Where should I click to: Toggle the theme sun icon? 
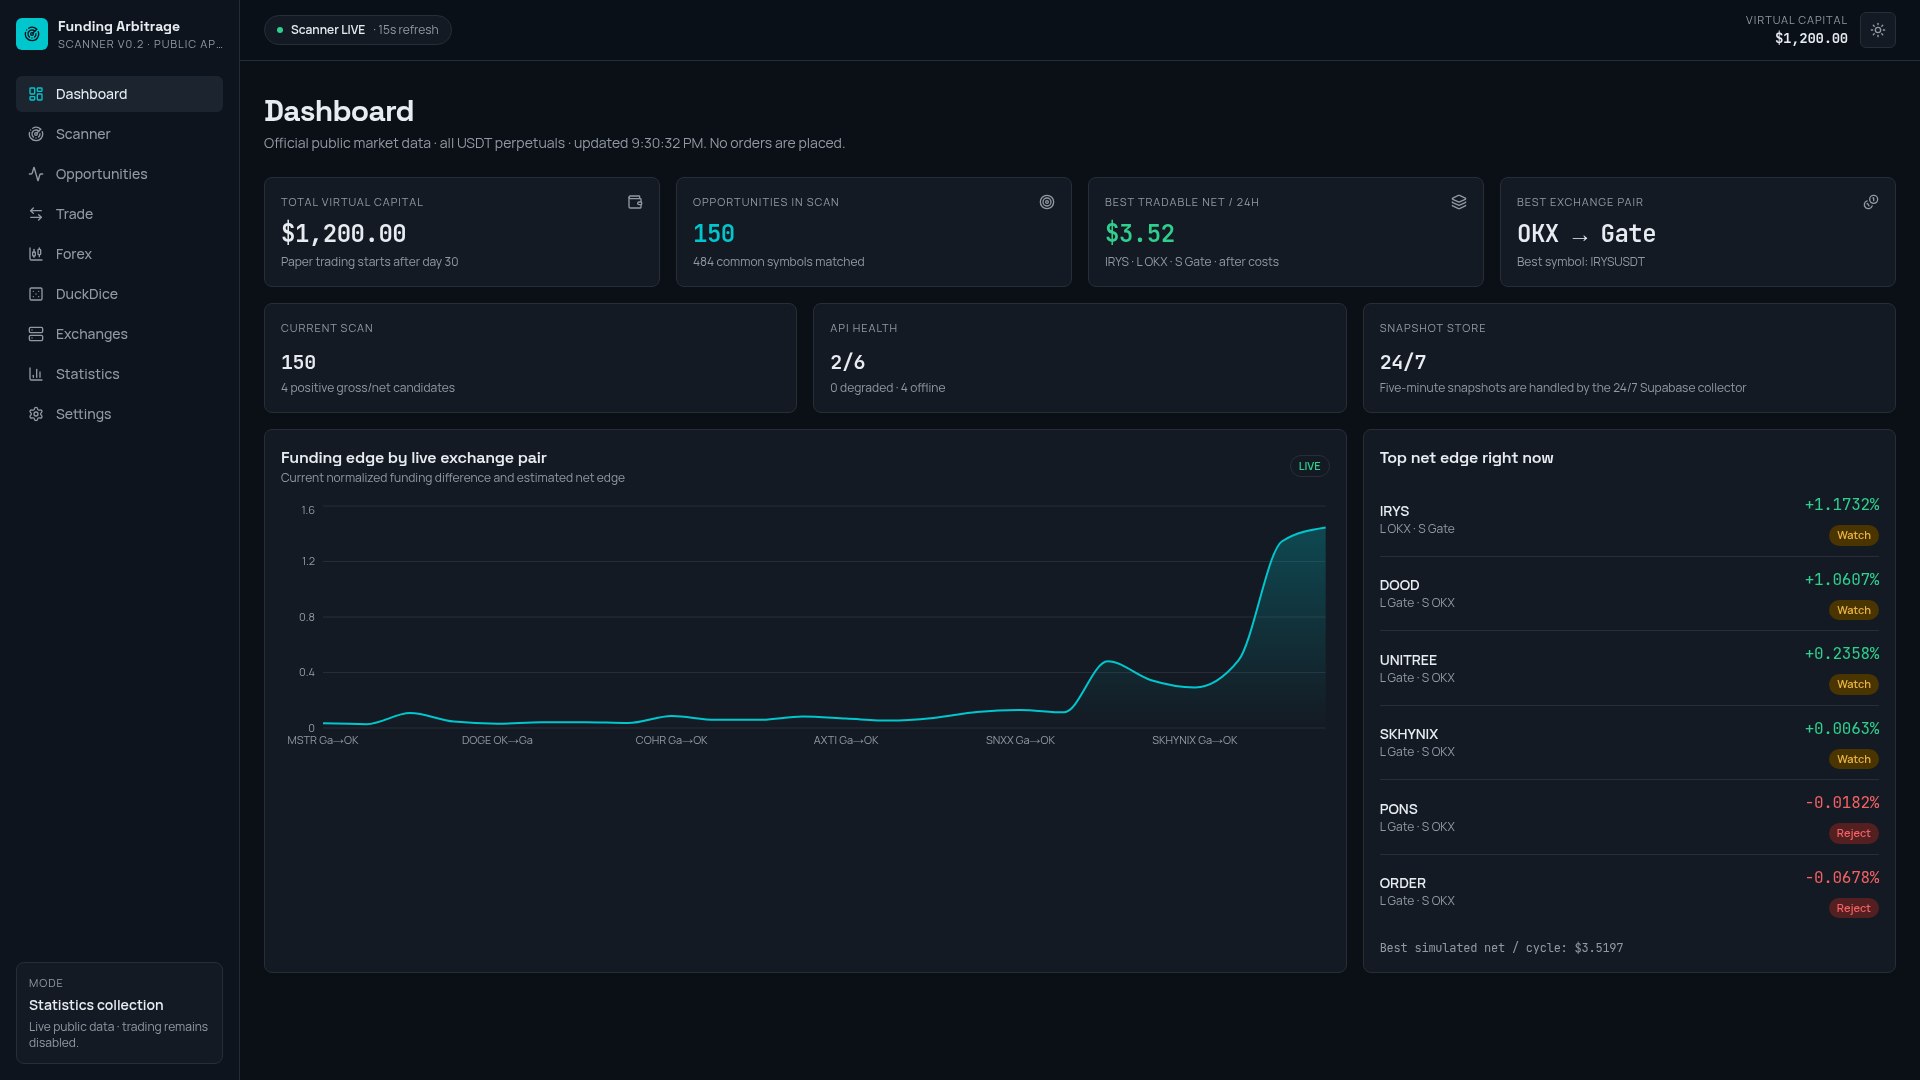tap(1878, 30)
